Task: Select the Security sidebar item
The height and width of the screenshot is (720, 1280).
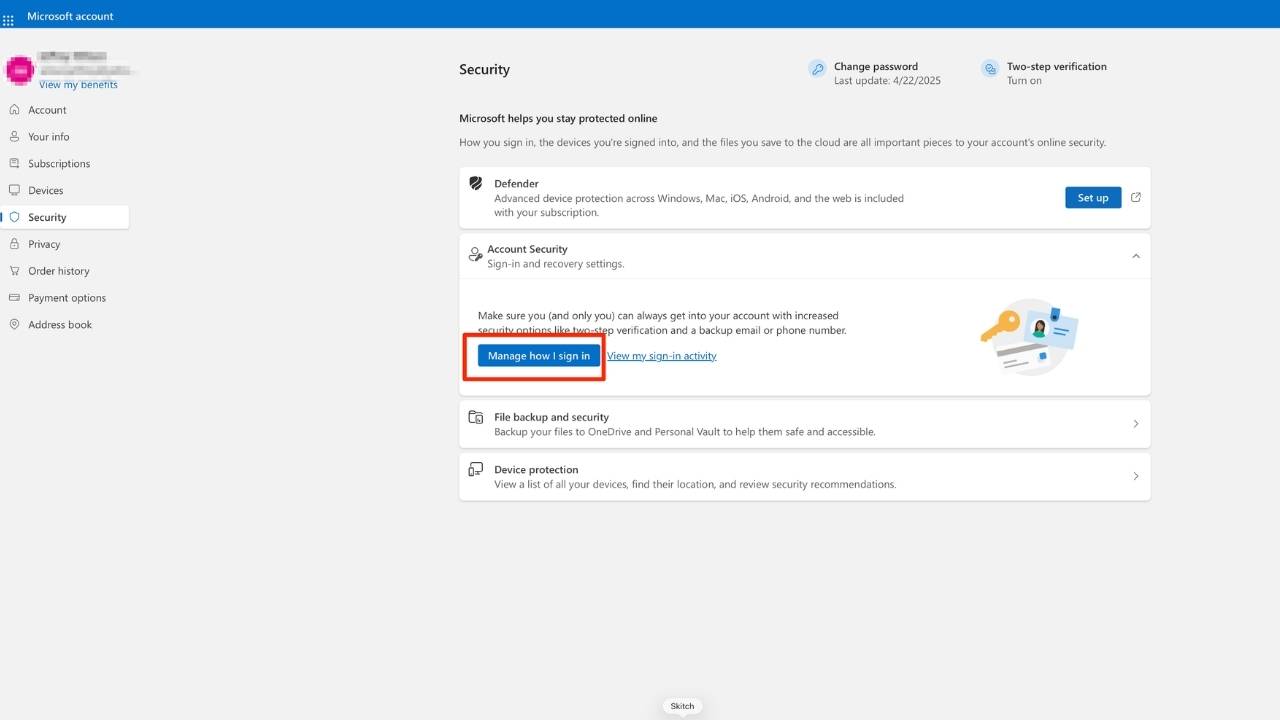Action: pyautogui.click(x=64, y=217)
